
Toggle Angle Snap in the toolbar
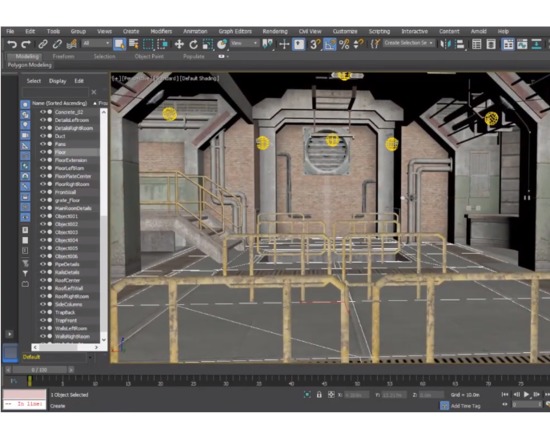pos(330,44)
